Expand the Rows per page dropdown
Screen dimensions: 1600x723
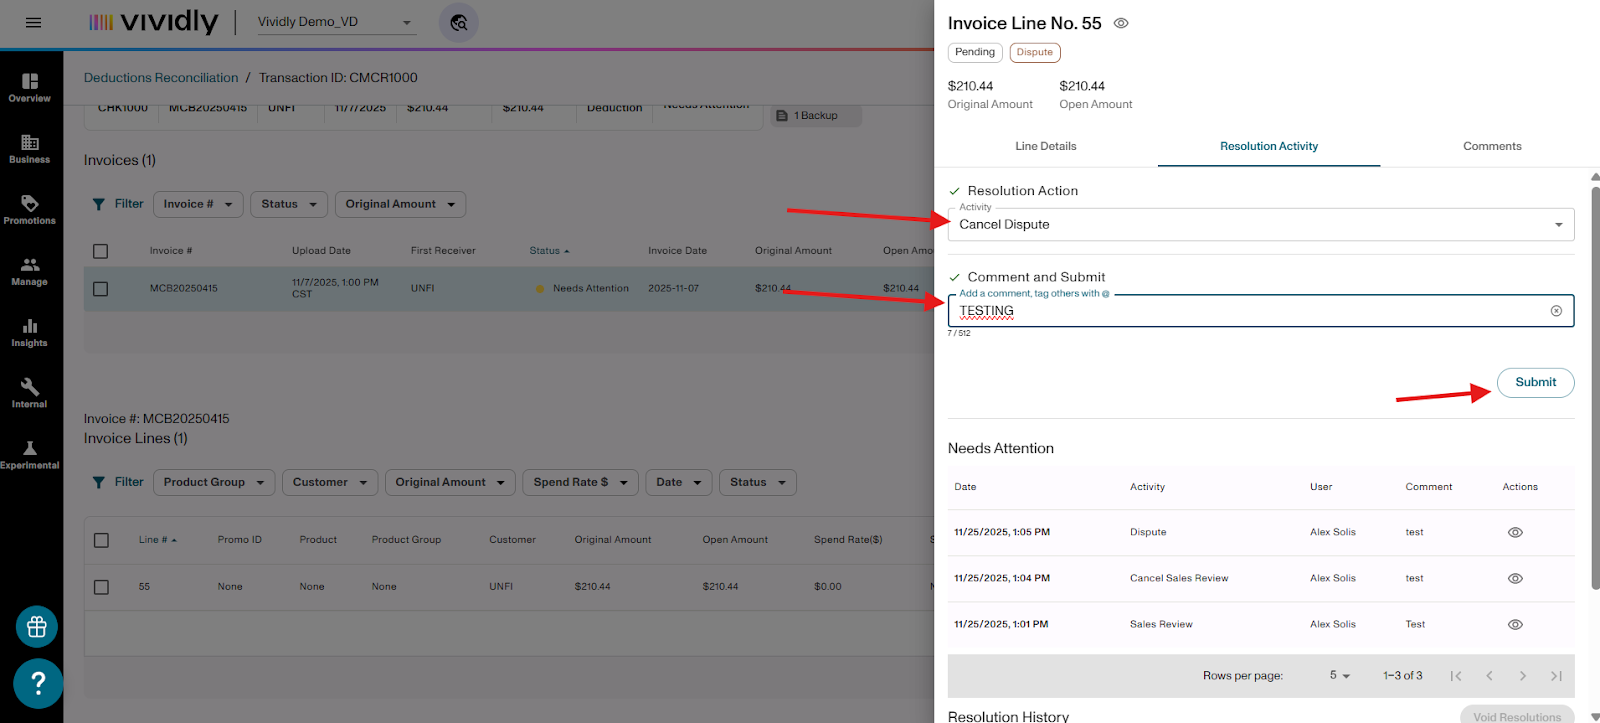[1339, 676]
